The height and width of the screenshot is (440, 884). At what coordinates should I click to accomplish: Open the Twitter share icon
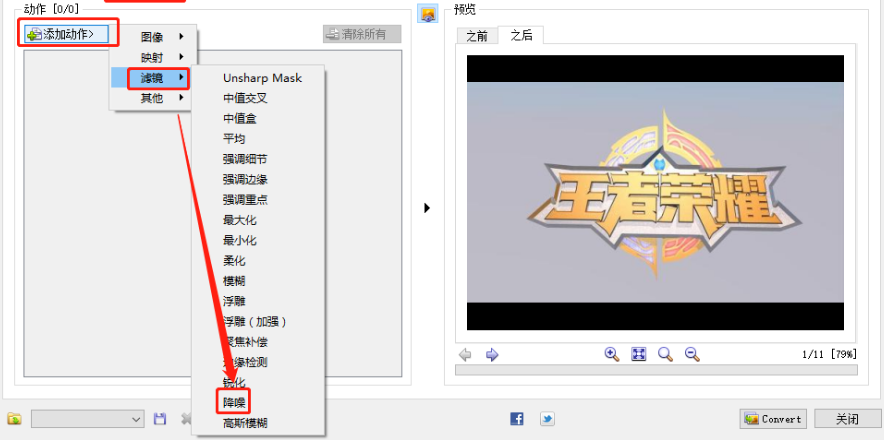coord(547,419)
